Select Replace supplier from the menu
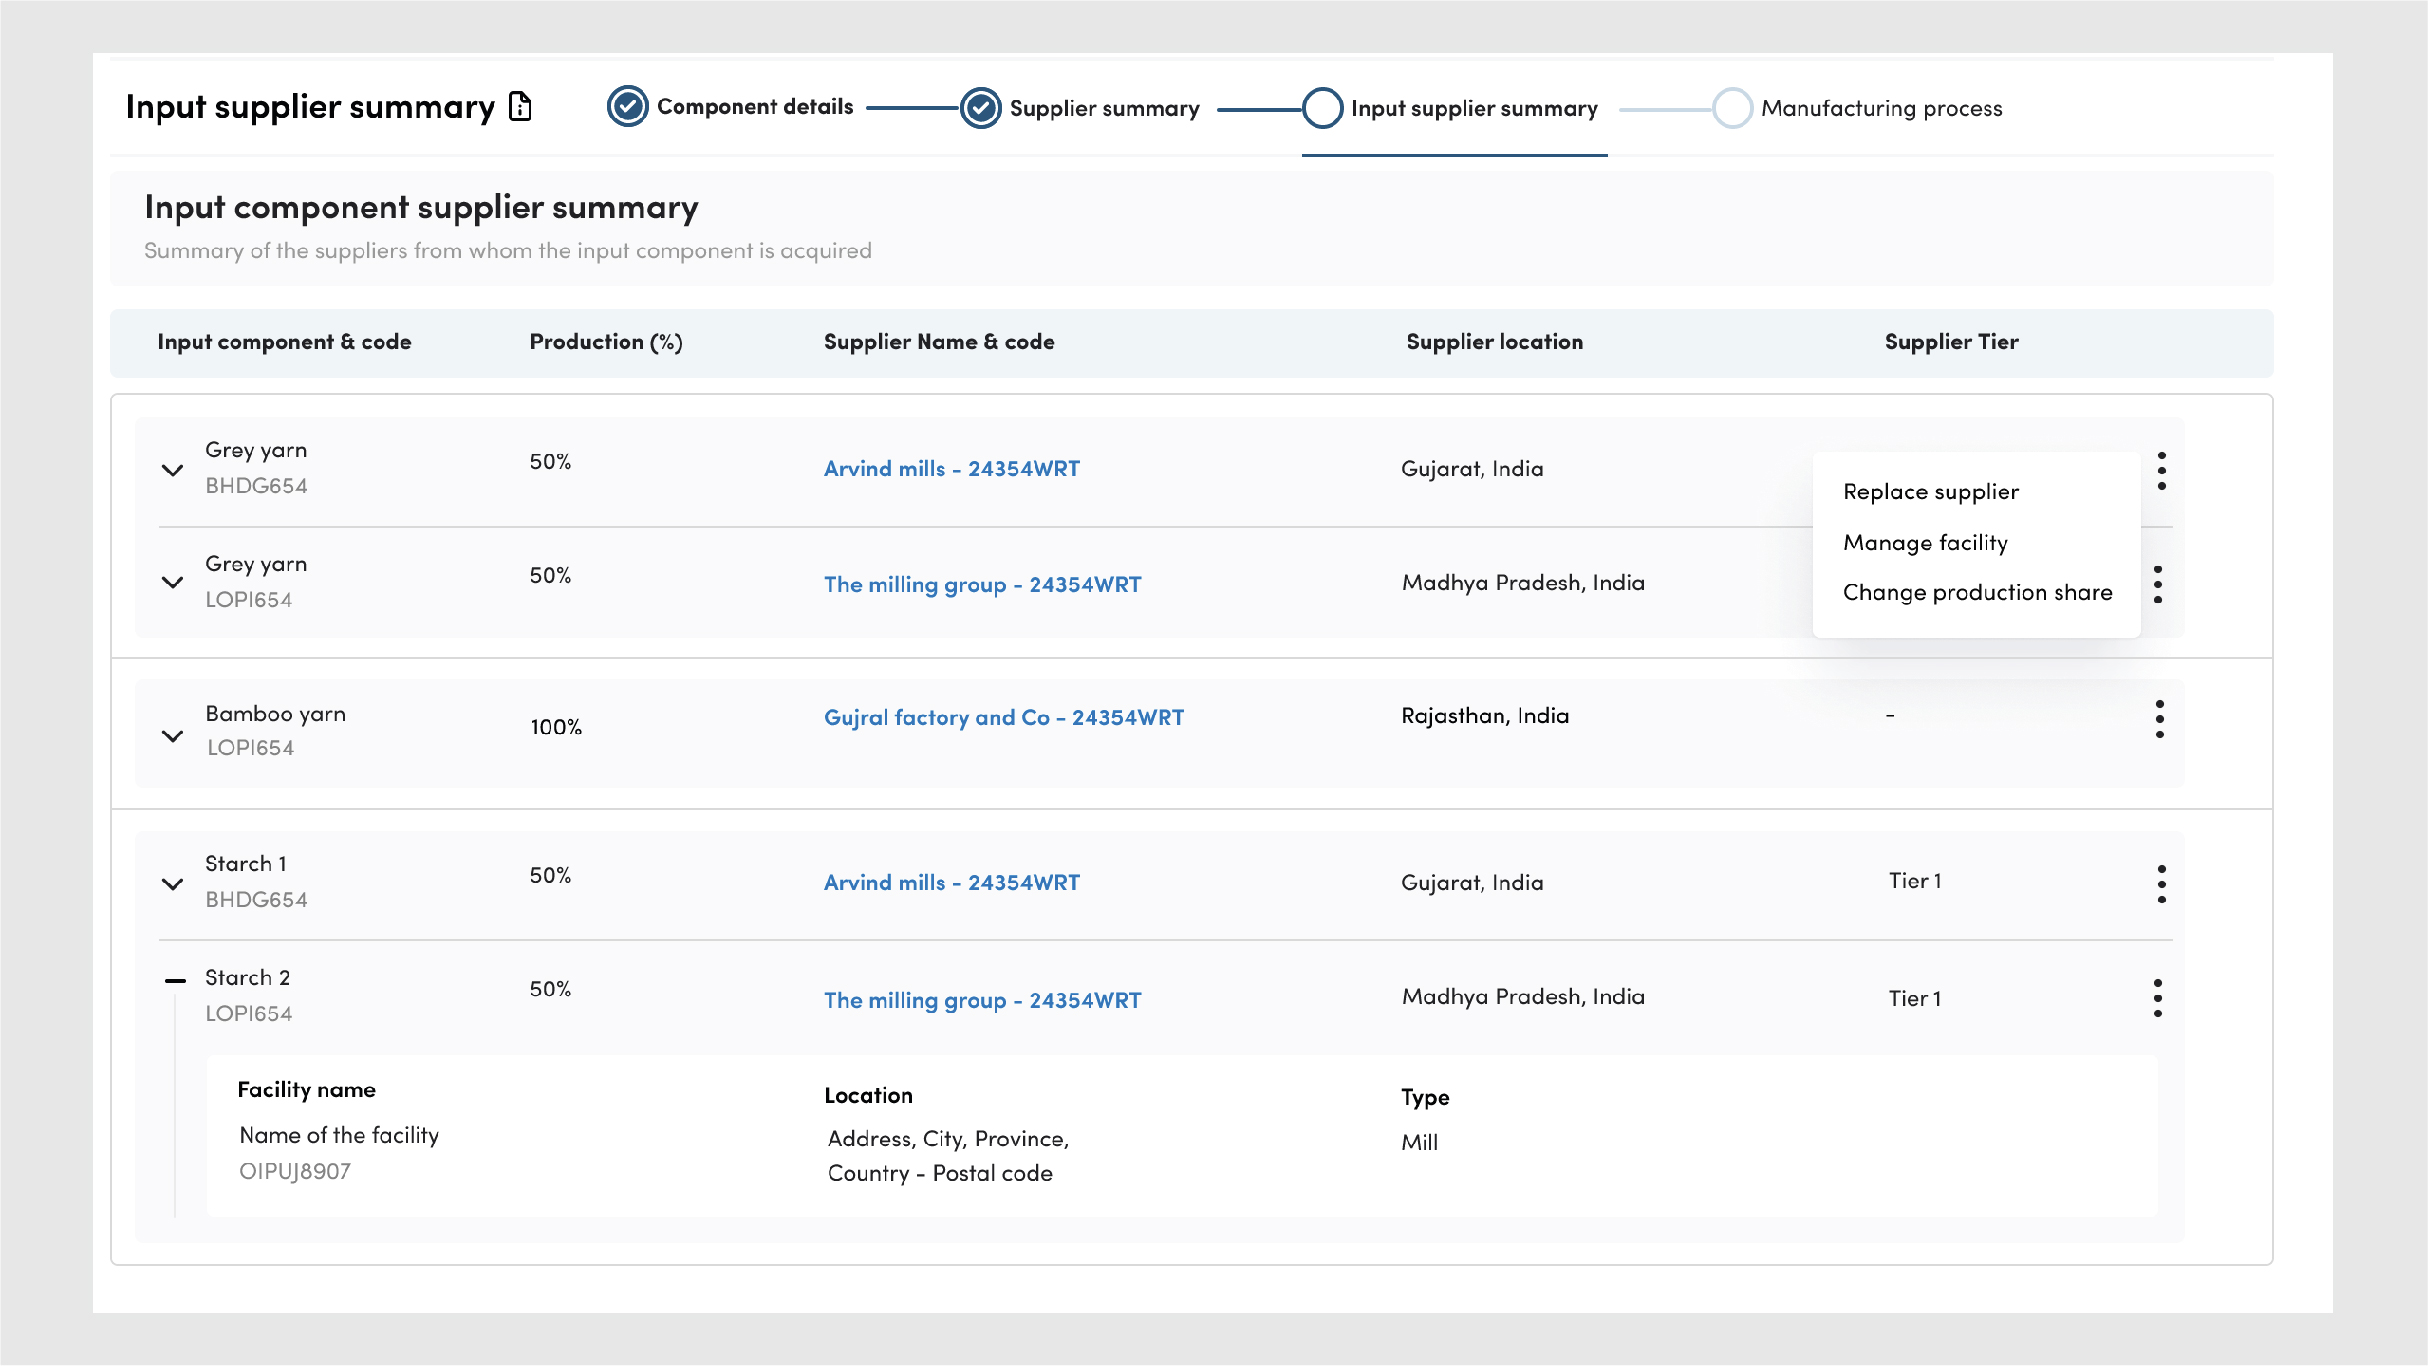Viewport: 2428px width, 1366px height. 1930,492
